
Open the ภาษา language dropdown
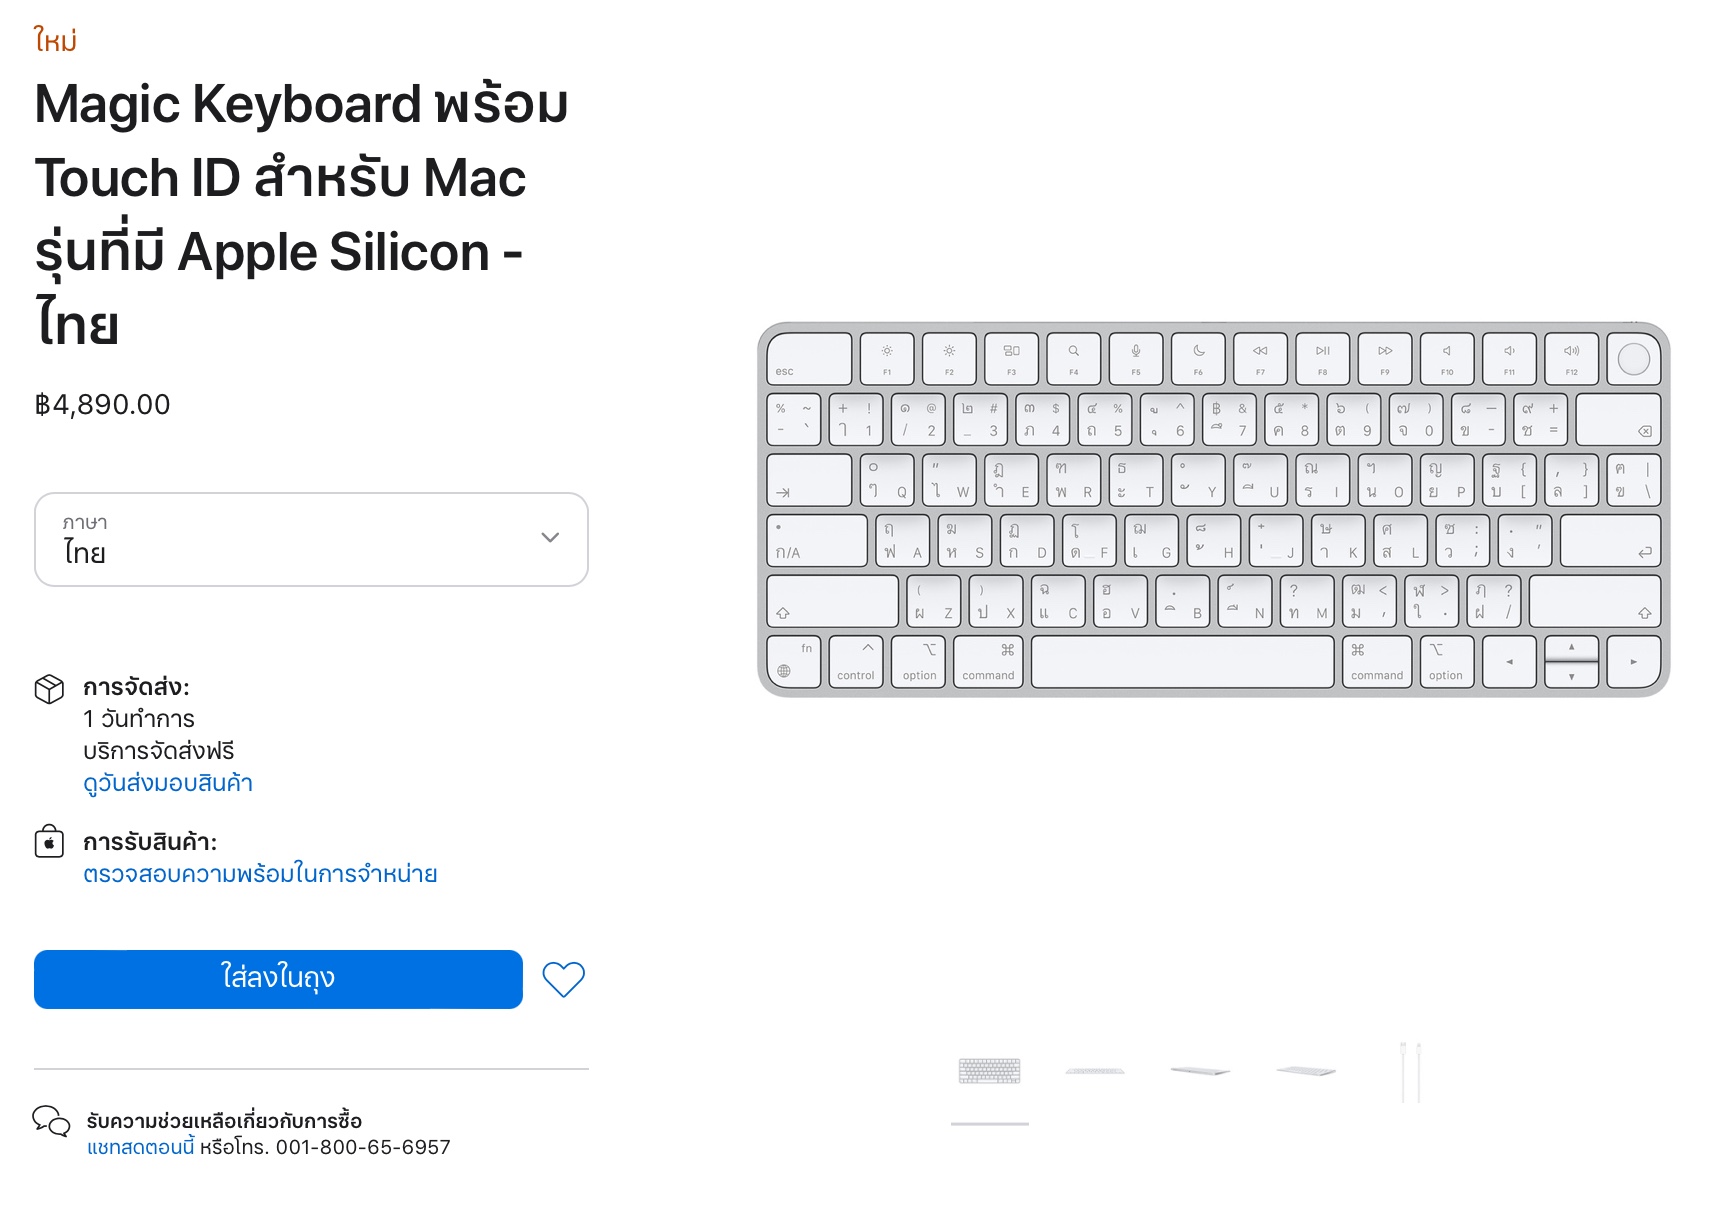[310, 539]
